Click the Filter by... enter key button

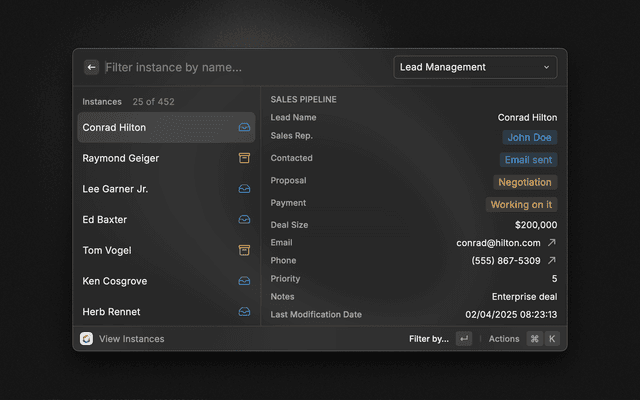[x=464, y=339]
